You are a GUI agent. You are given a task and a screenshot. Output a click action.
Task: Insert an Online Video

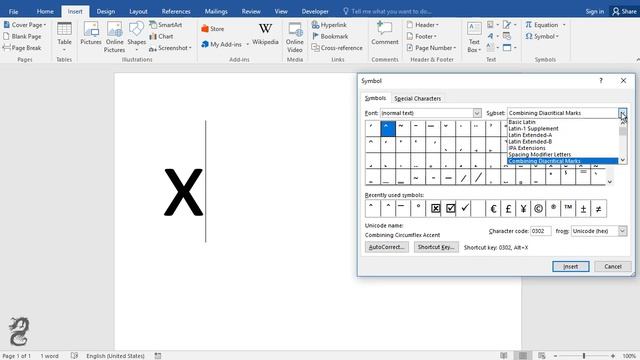294,37
